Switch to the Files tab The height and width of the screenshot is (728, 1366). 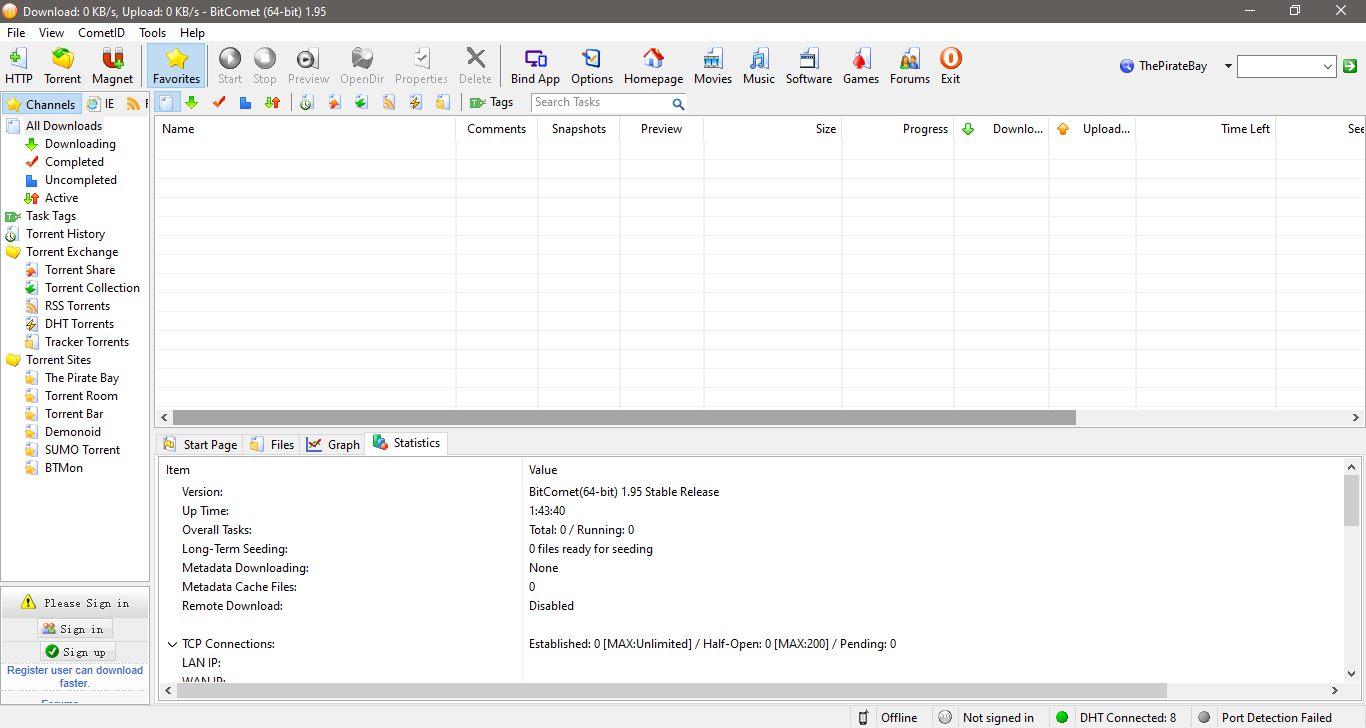point(272,444)
